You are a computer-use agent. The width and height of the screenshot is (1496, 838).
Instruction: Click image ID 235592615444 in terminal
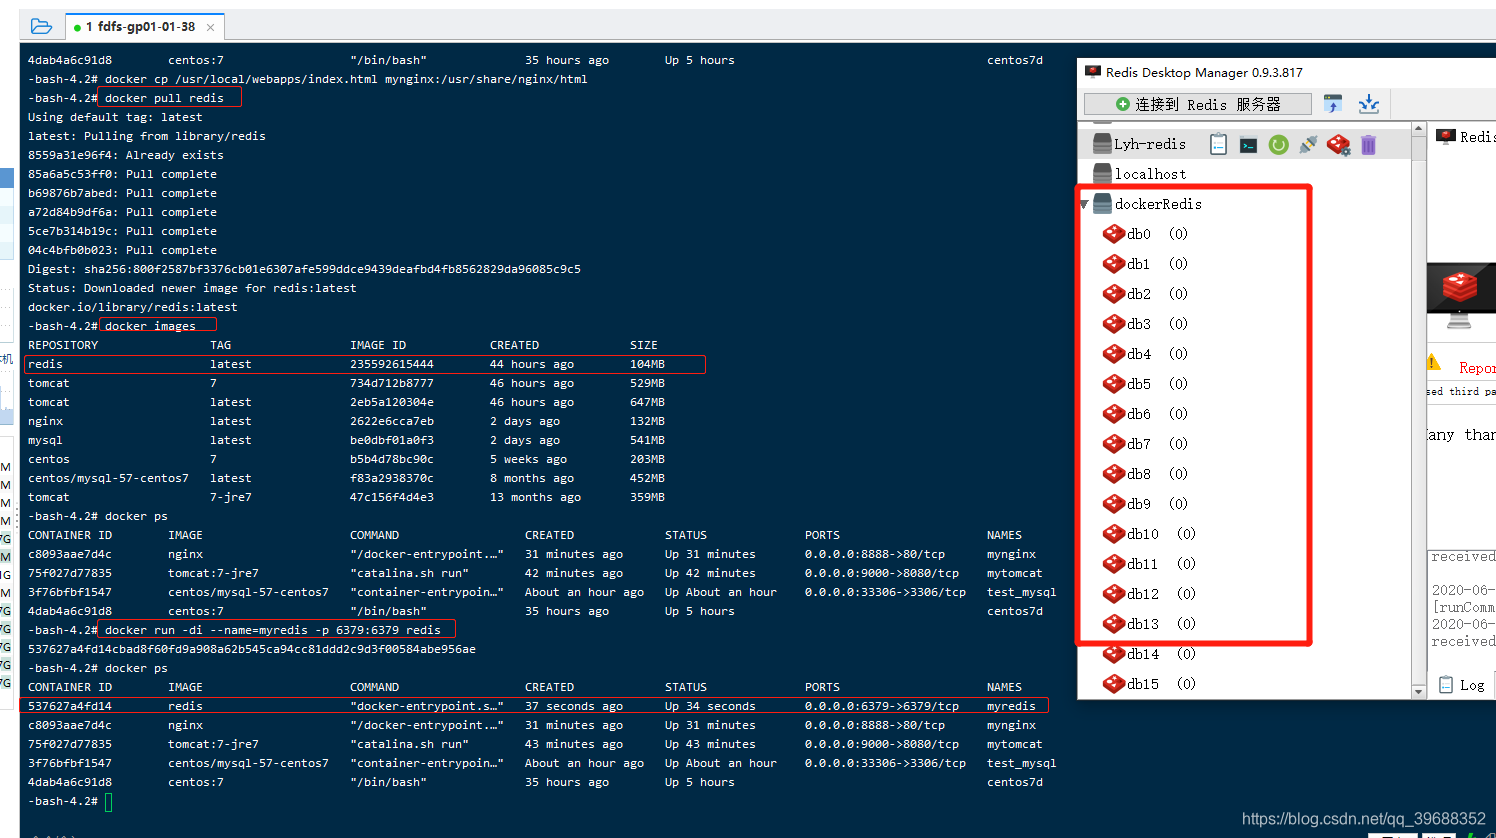tap(392, 364)
